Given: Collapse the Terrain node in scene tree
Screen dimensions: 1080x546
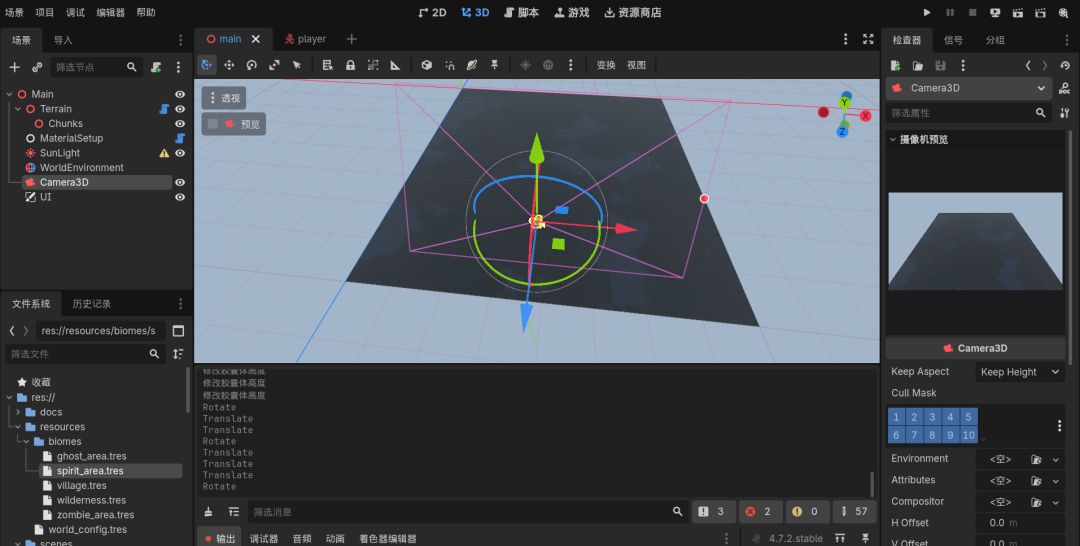Looking at the screenshot, I should [18, 109].
